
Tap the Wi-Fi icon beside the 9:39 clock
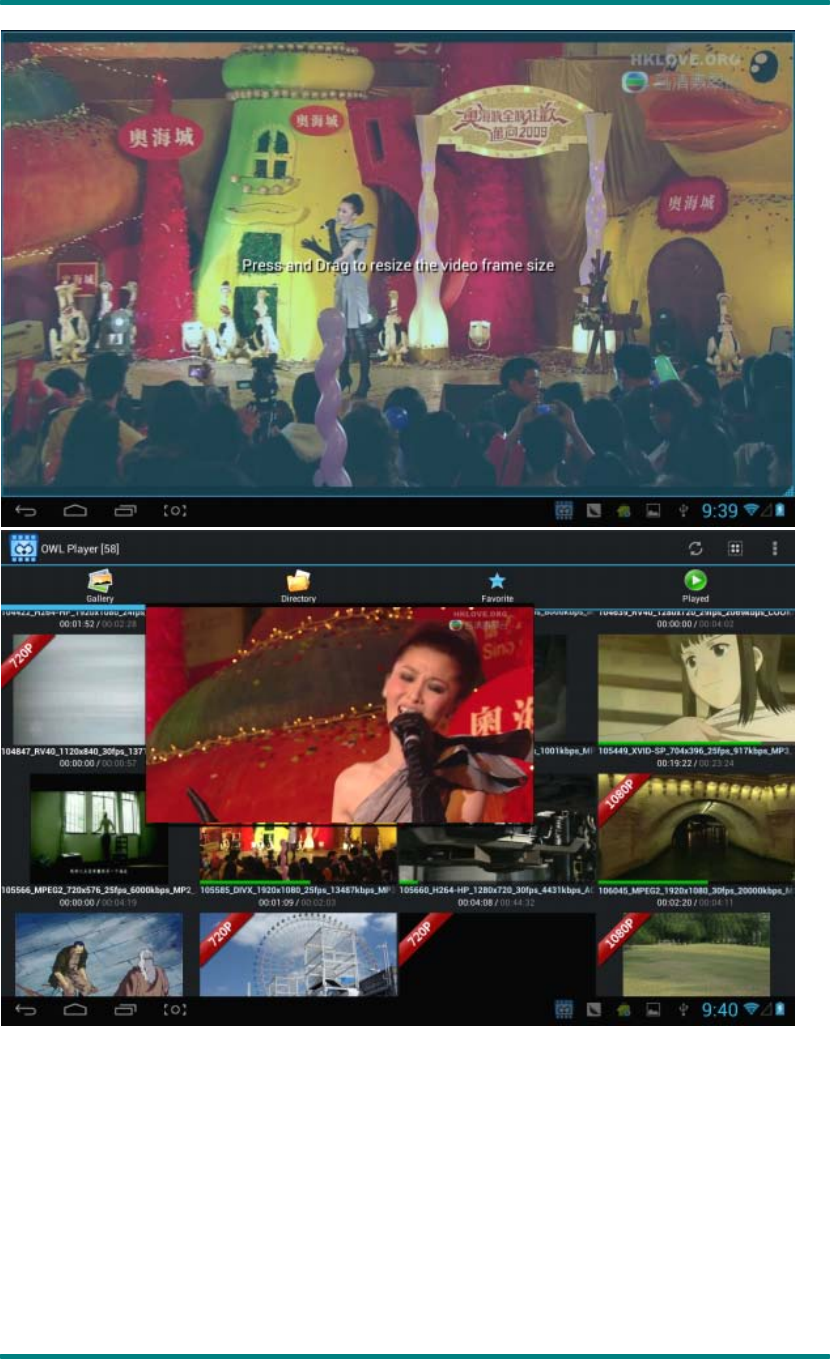(x=751, y=511)
